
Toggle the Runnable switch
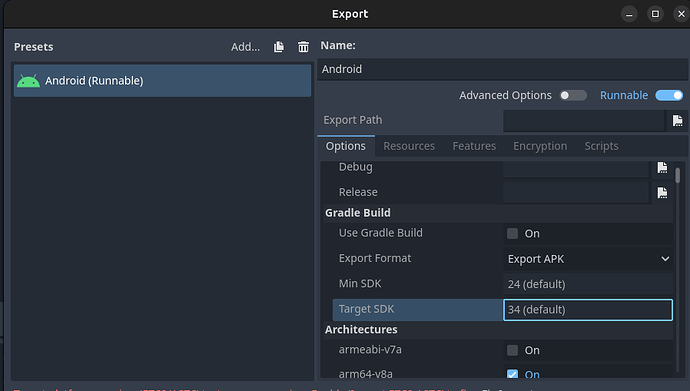click(669, 95)
